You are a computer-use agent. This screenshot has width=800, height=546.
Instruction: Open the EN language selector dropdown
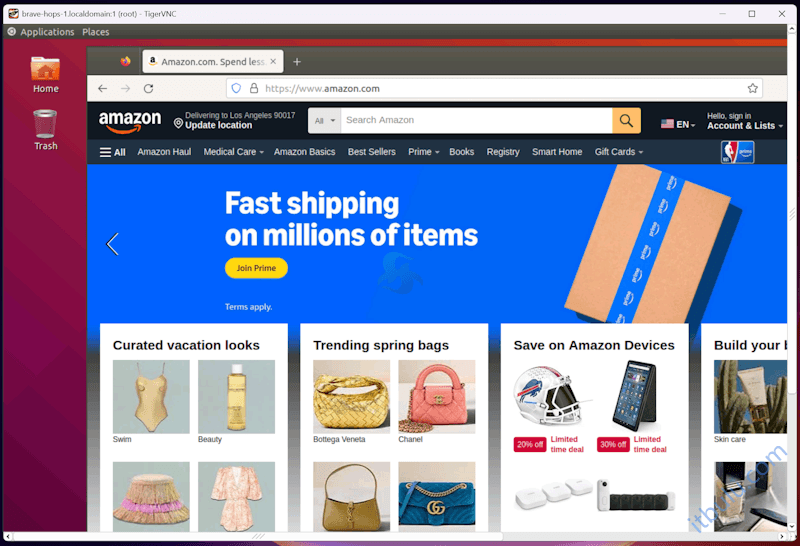click(x=678, y=124)
